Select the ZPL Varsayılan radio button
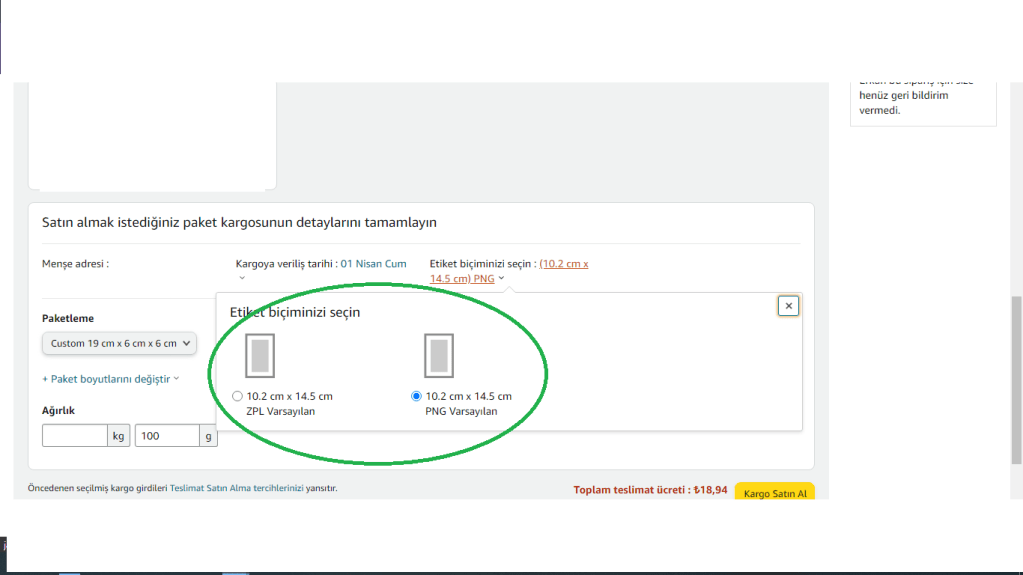 coord(237,396)
